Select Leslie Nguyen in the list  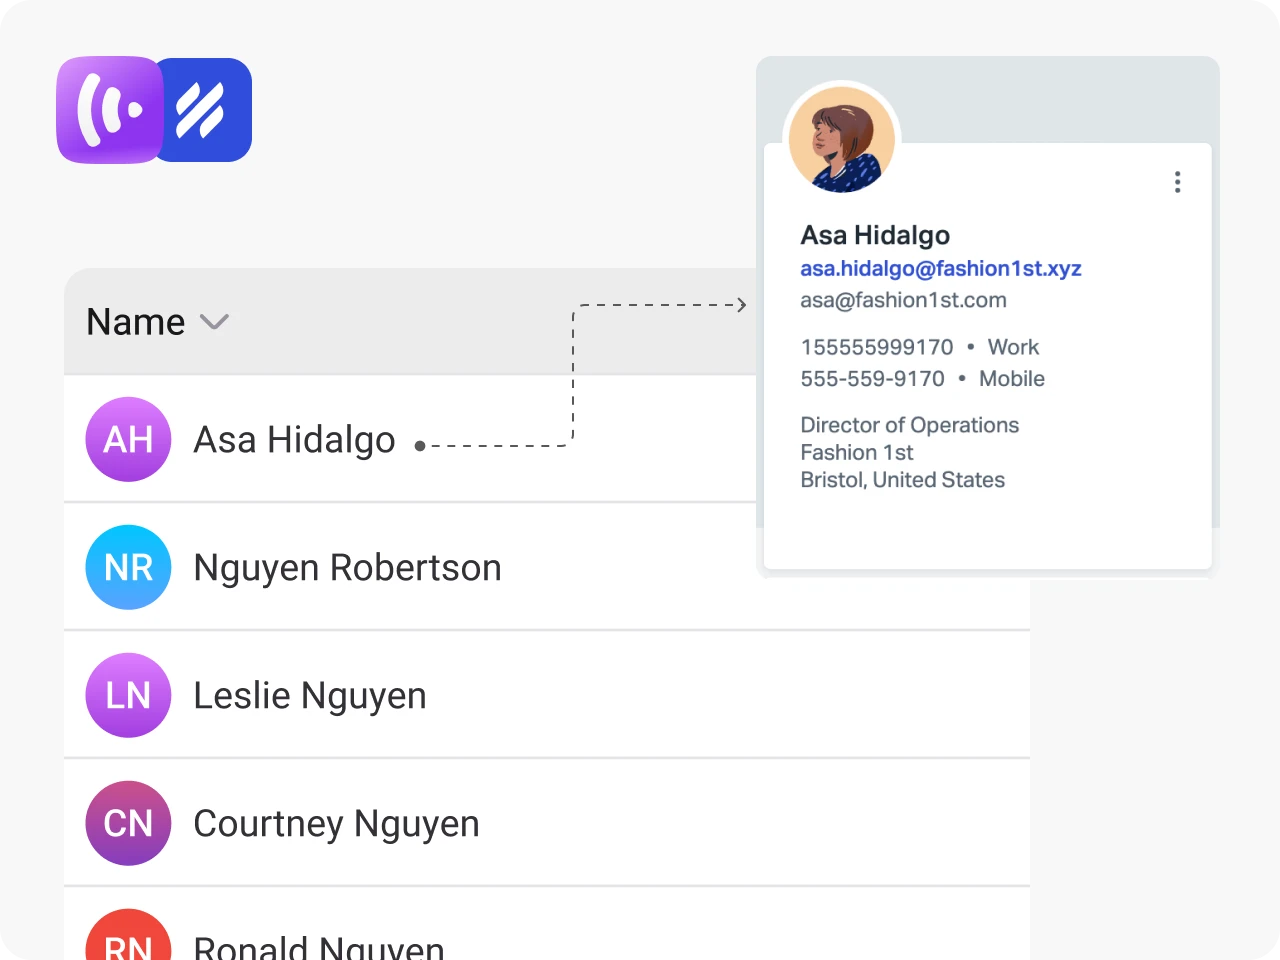310,696
